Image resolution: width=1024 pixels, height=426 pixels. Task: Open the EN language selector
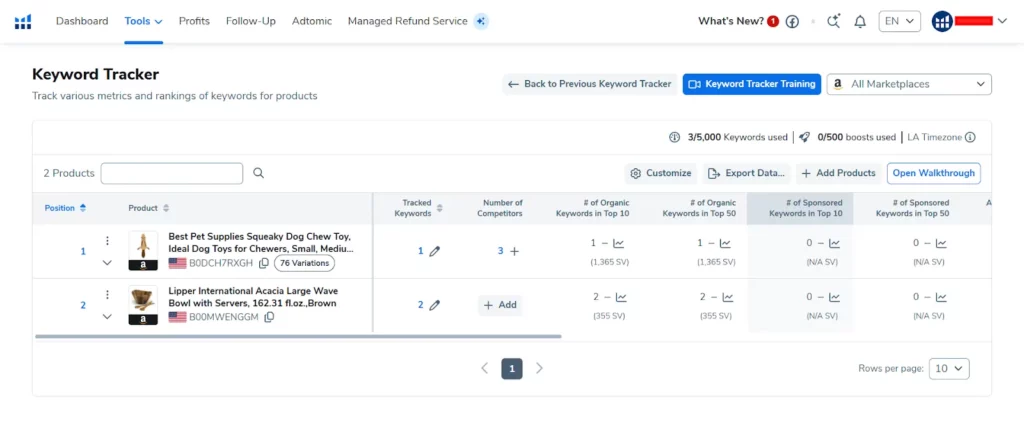[899, 21]
